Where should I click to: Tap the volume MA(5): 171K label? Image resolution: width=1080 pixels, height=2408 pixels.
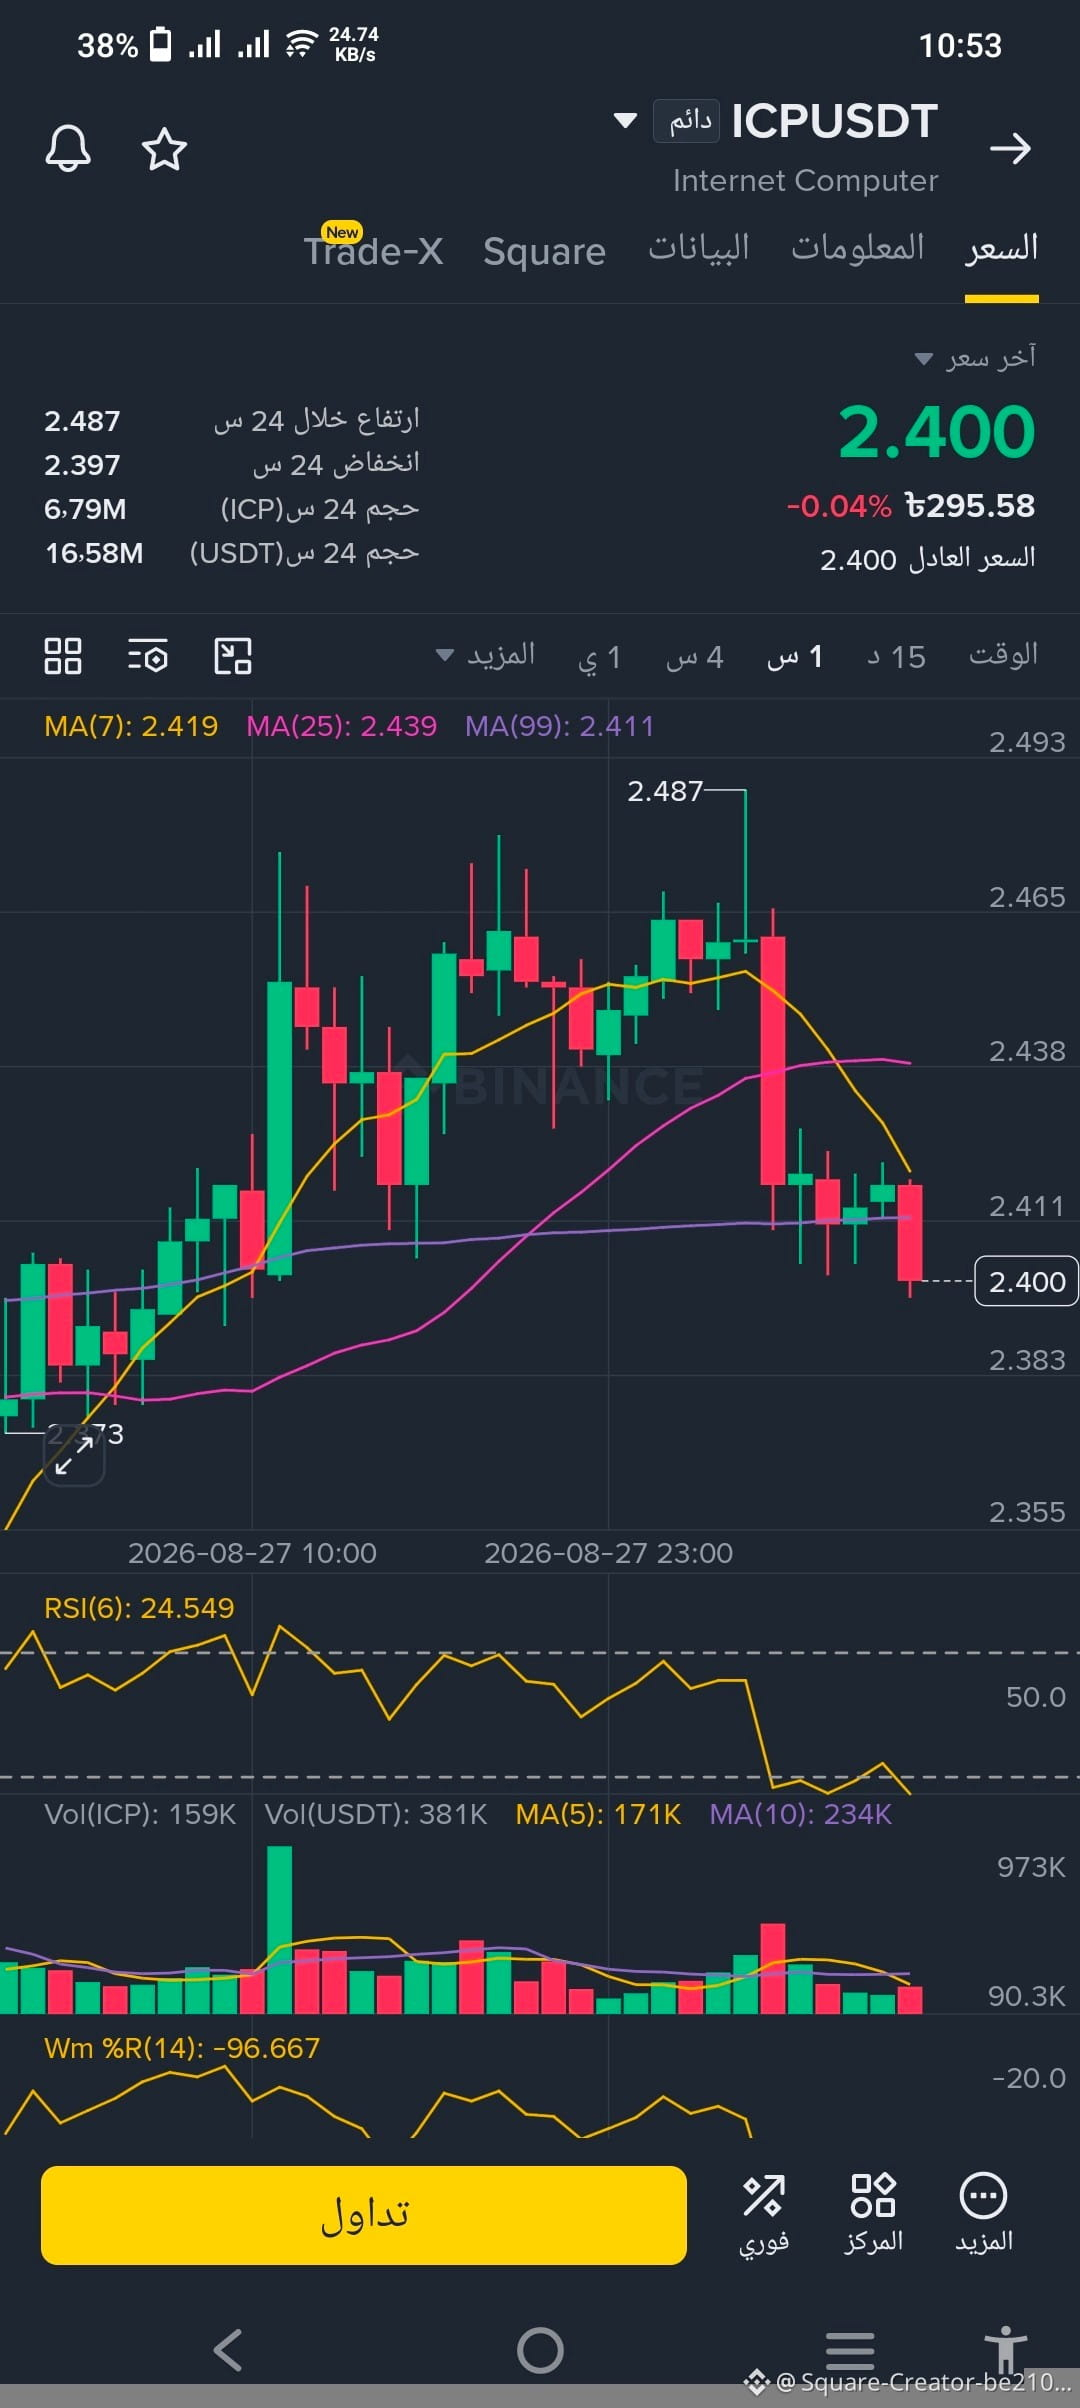pyautogui.click(x=598, y=1814)
